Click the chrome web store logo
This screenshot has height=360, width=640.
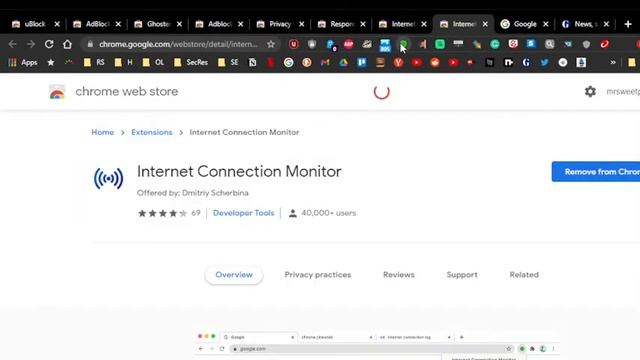pyautogui.click(x=57, y=91)
